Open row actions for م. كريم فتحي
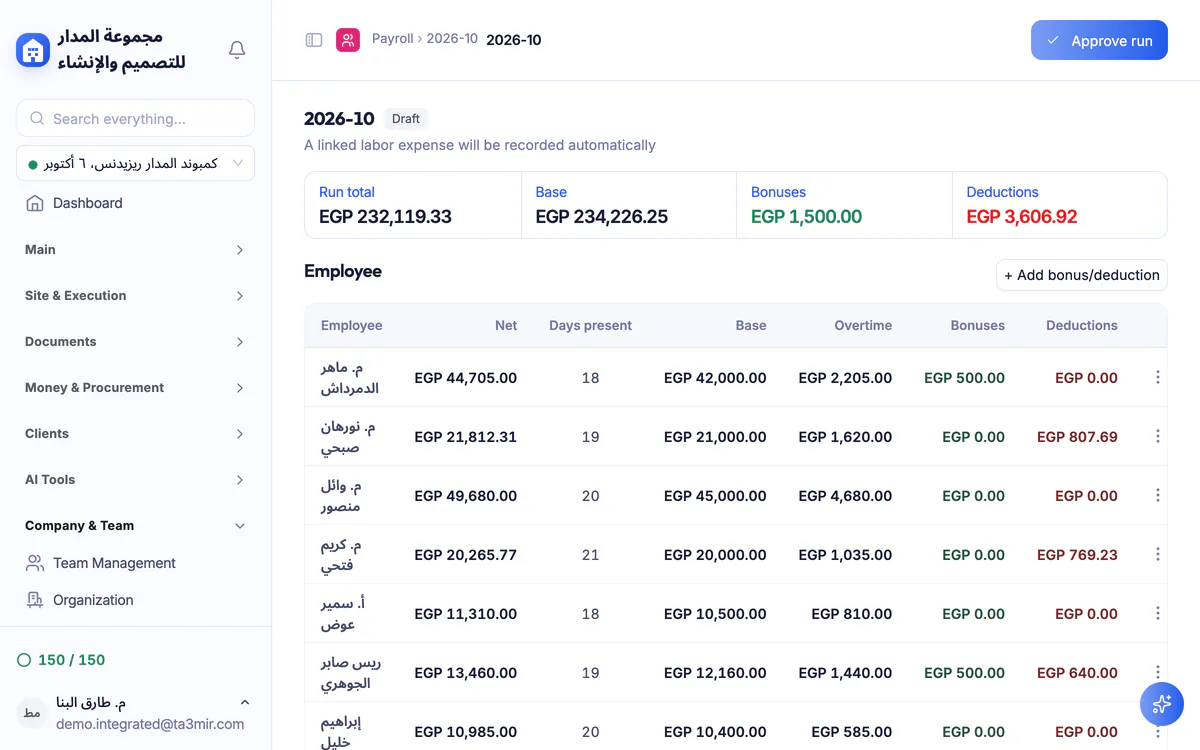Screen dimensions: 1200x750 point(1158,554)
